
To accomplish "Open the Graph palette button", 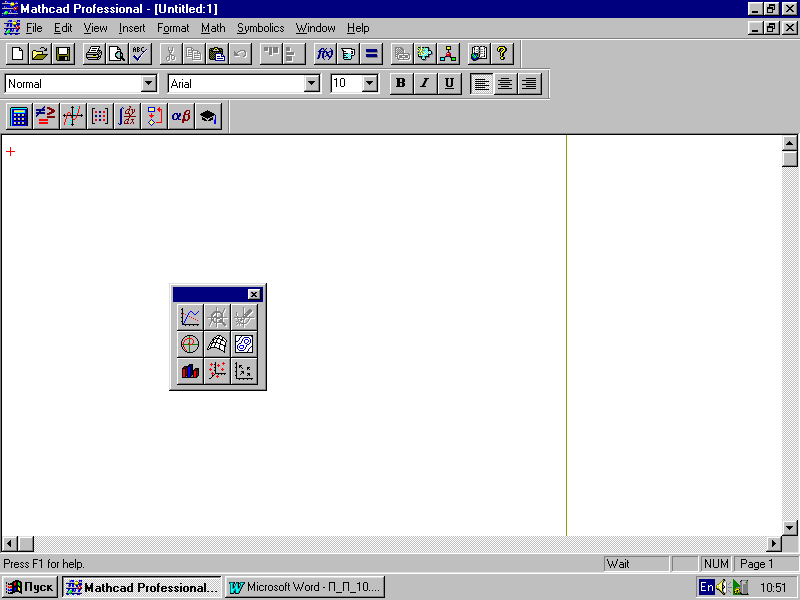I will coord(73,116).
